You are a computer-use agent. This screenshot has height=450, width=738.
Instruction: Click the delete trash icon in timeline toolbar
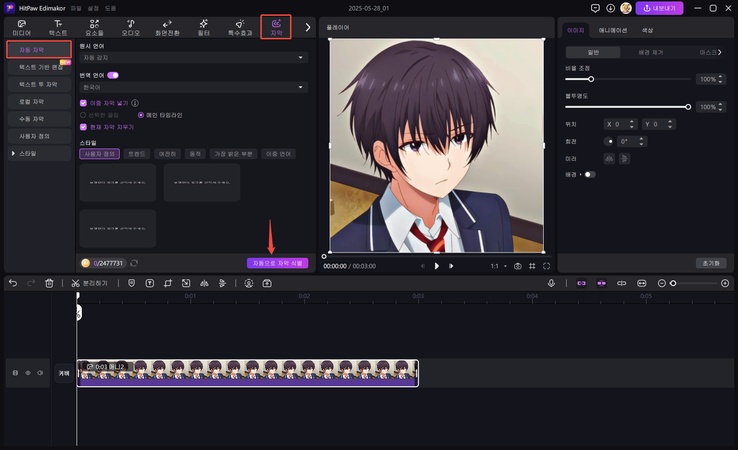49,283
